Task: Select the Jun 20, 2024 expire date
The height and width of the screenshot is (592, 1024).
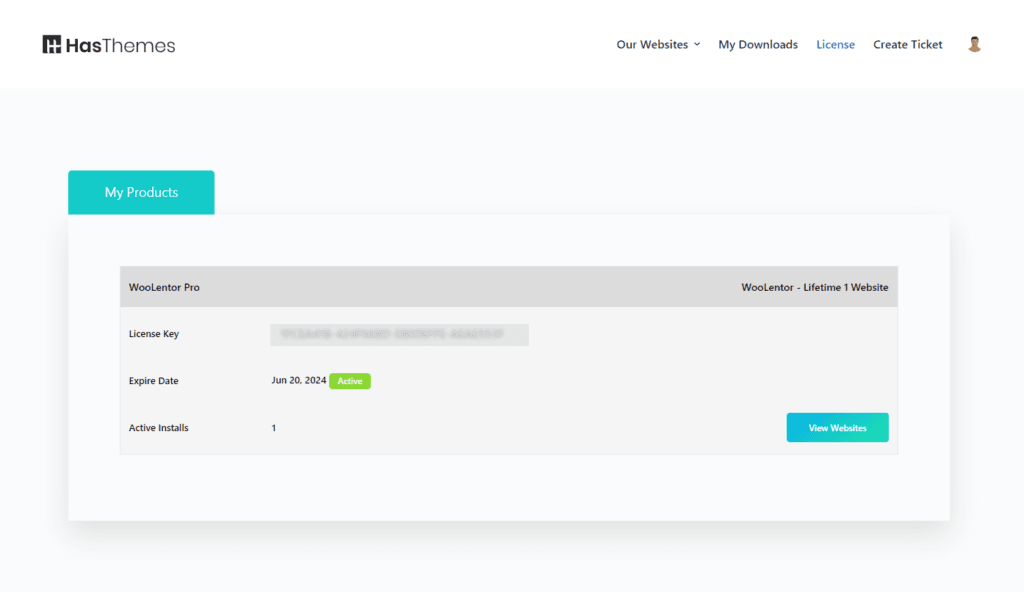Action: 298,381
